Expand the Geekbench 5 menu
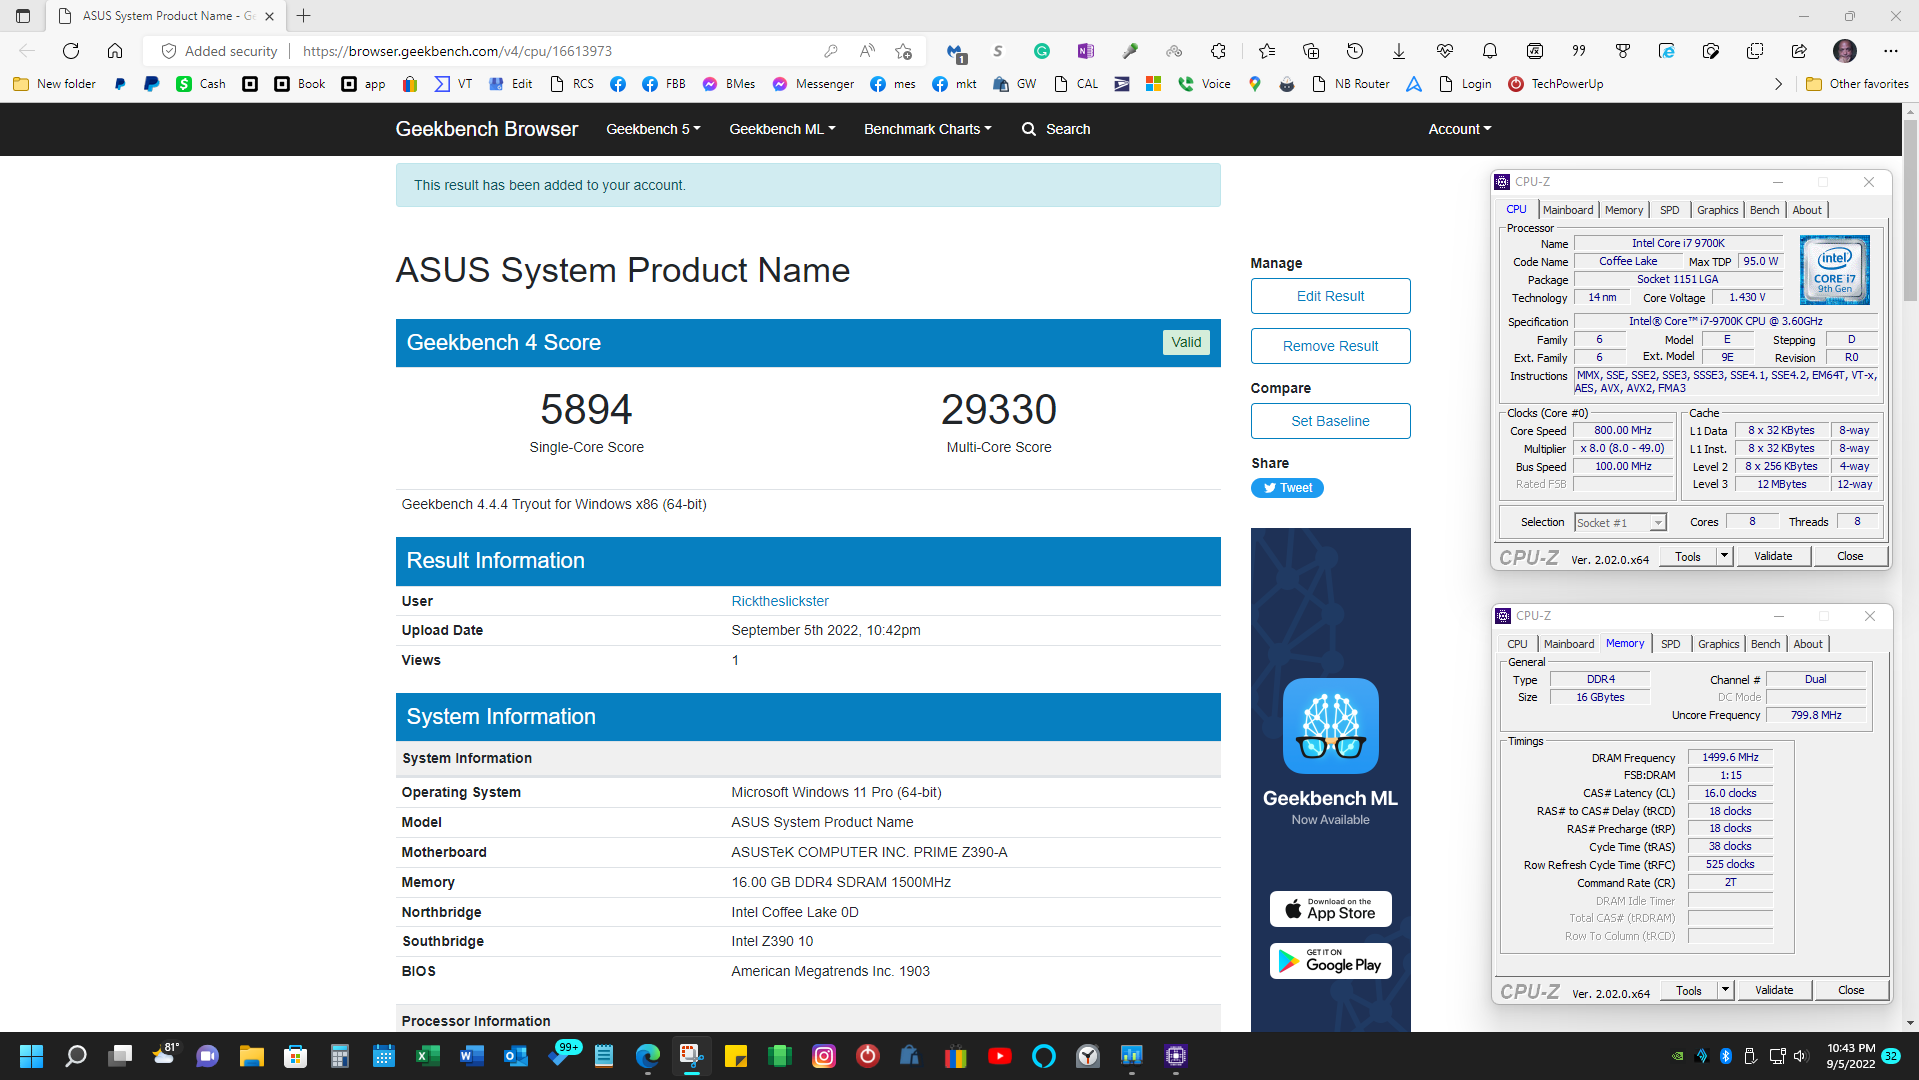The image size is (1919, 1080). point(653,129)
